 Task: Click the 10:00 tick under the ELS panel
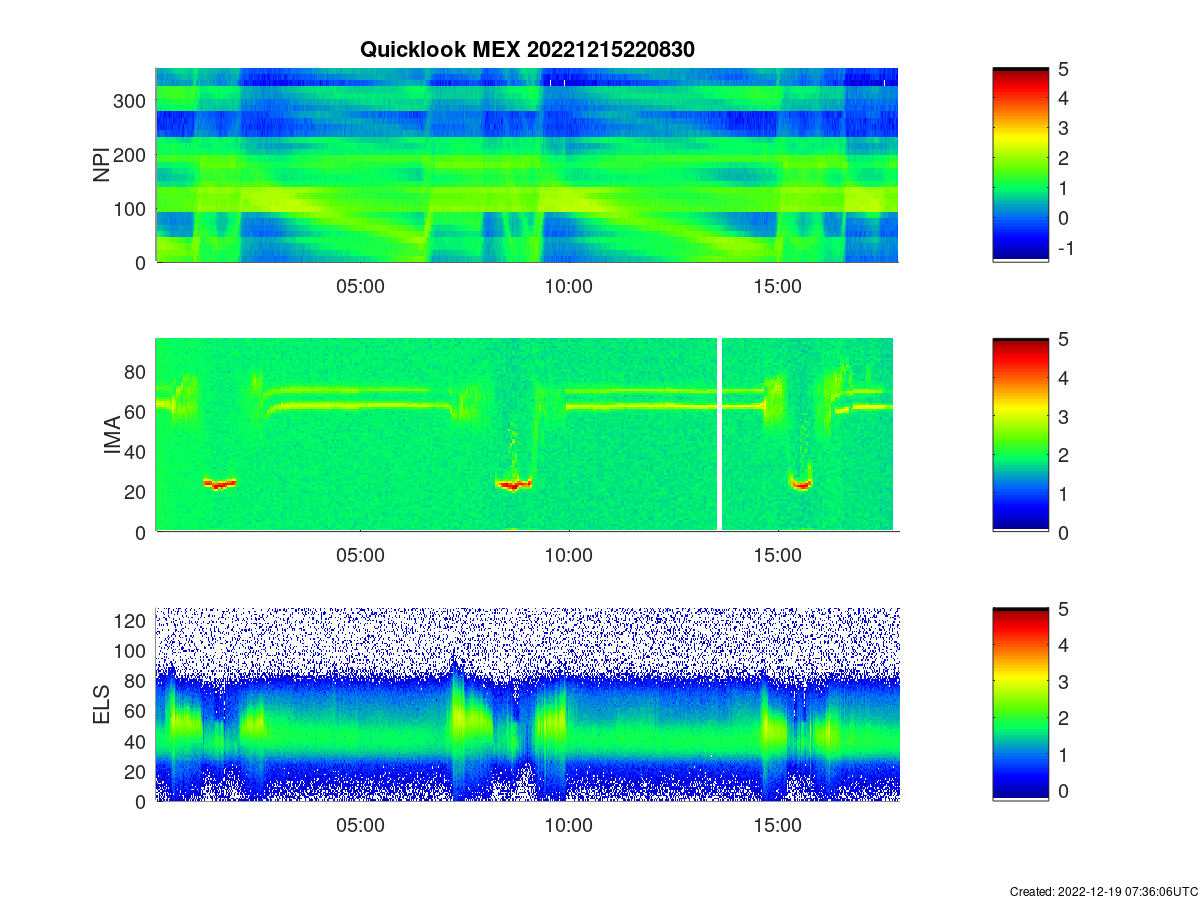[x=569, y=826]
